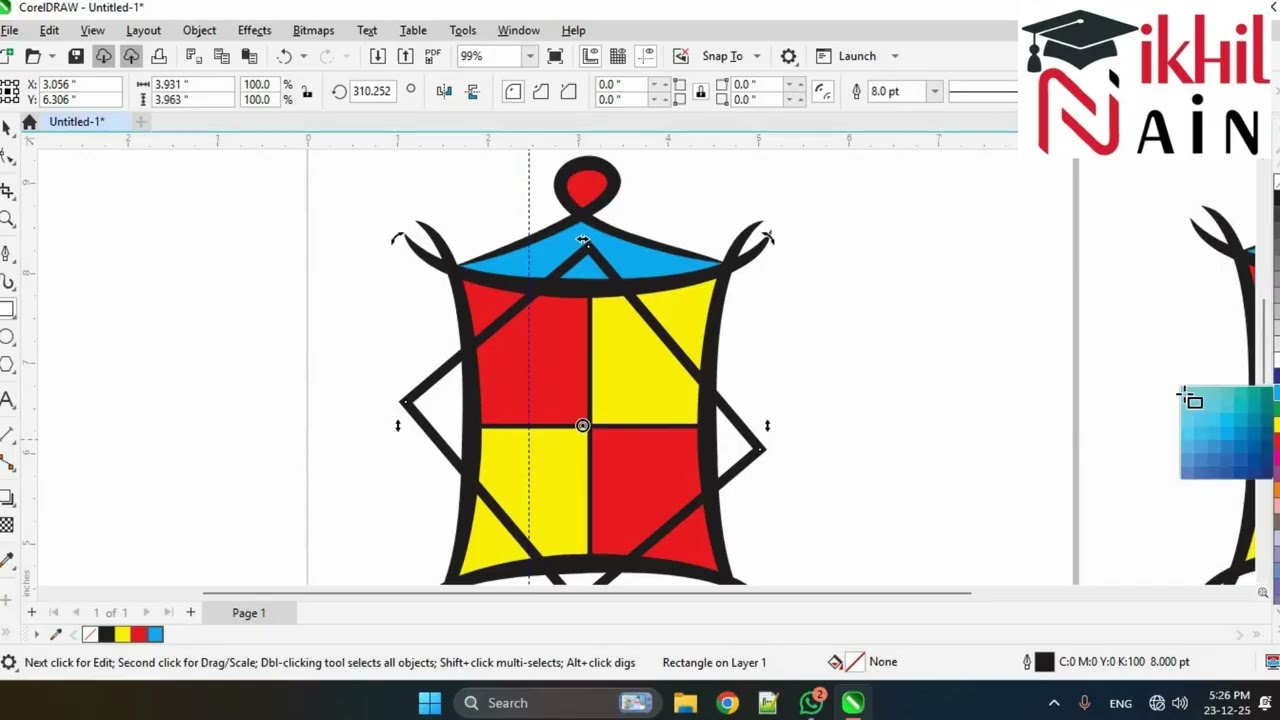Expand the Undo history dropdown arrow
Screen dimensions: 1280x720
coord(304,57)
